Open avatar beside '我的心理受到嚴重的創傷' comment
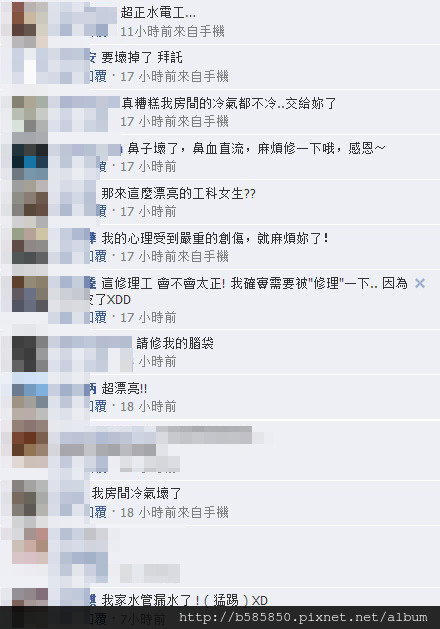Image resolution: width=440 pixels, height=629 pixels. click(x=30, y=246)
